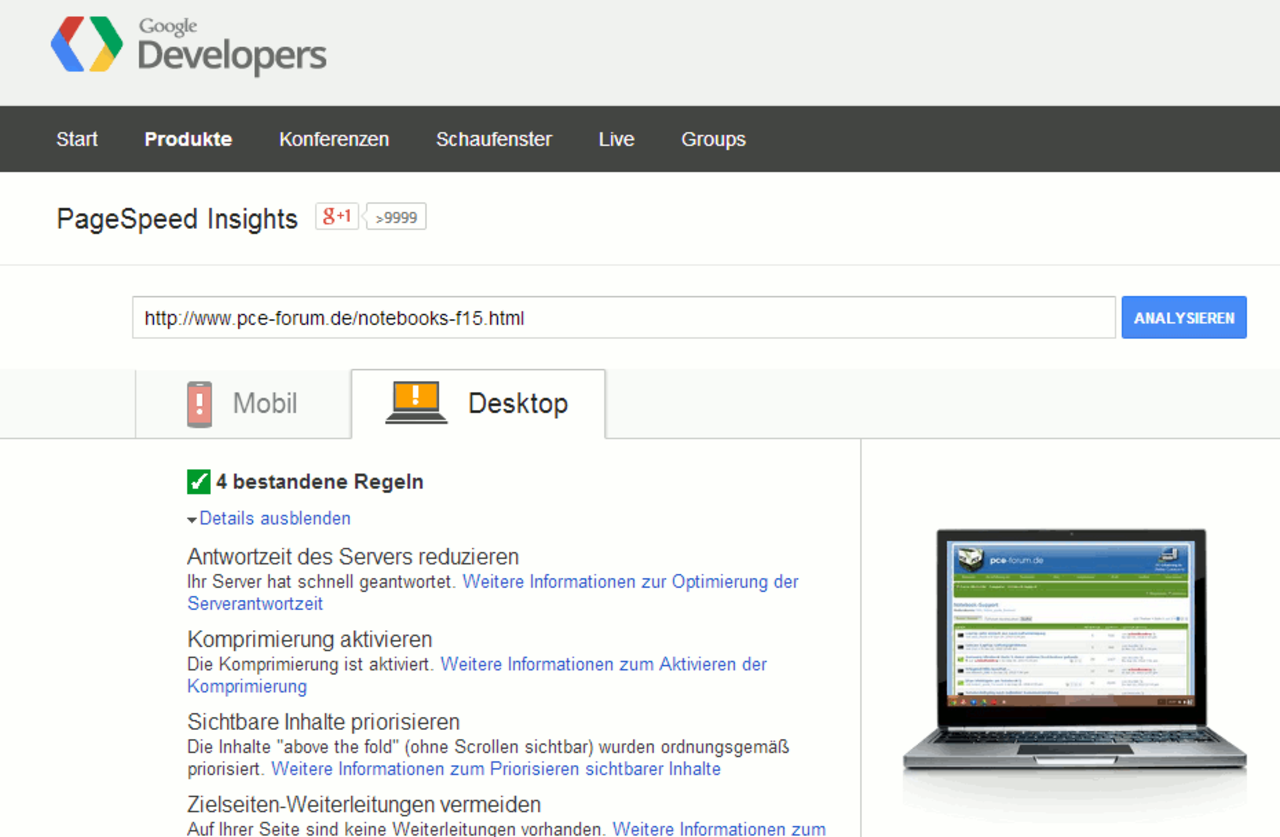Click the red mobile phone warning icon

(x=200, y=404)
